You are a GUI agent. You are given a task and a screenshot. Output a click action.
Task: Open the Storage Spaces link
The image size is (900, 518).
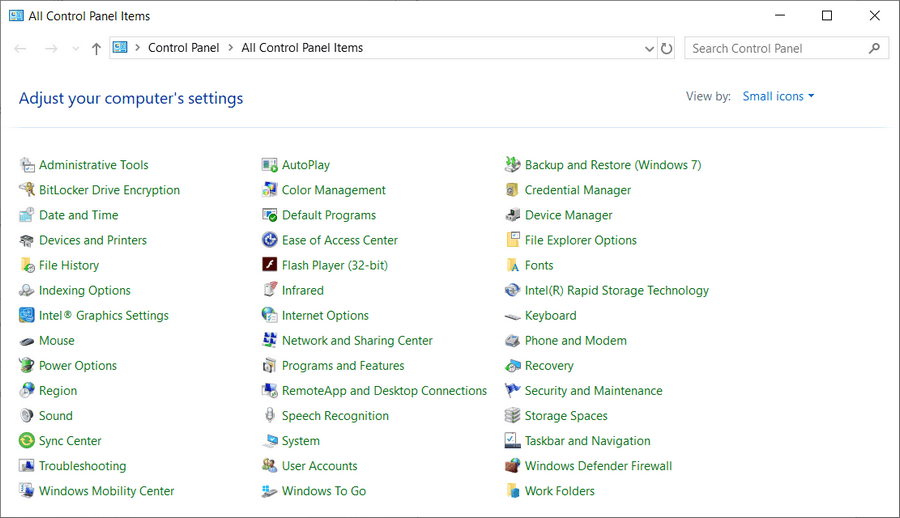coord(566,416)
